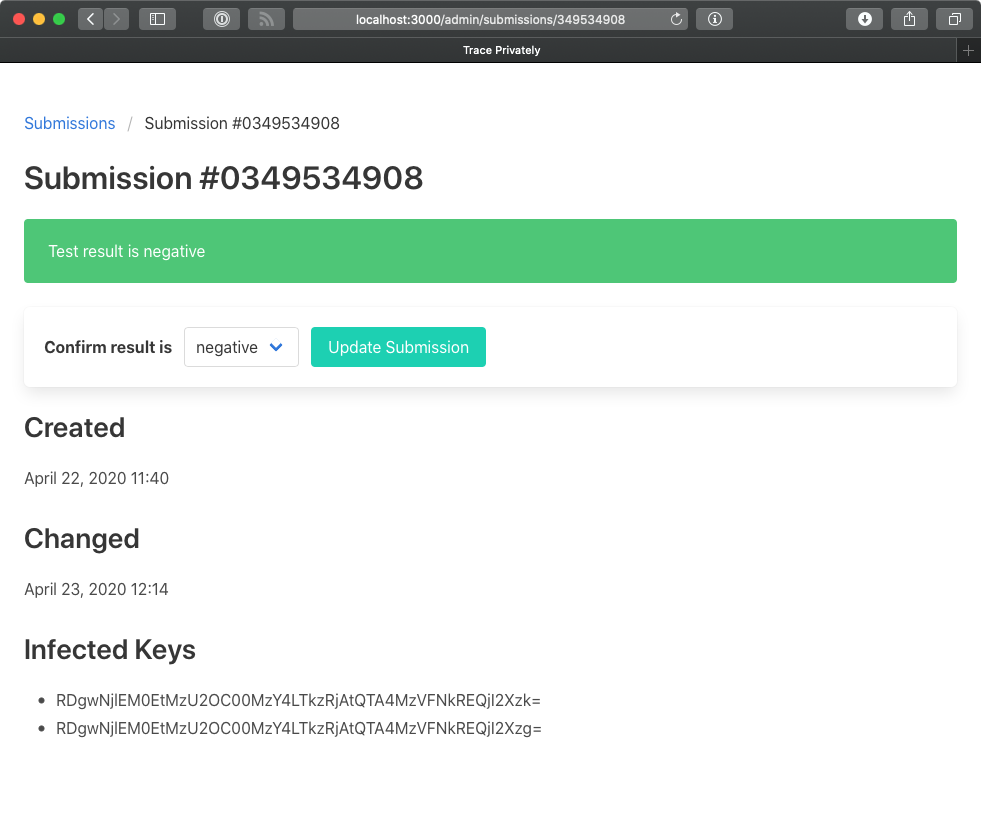
Task: Open the site info extension icon
Action: click(x=714, y=19)
